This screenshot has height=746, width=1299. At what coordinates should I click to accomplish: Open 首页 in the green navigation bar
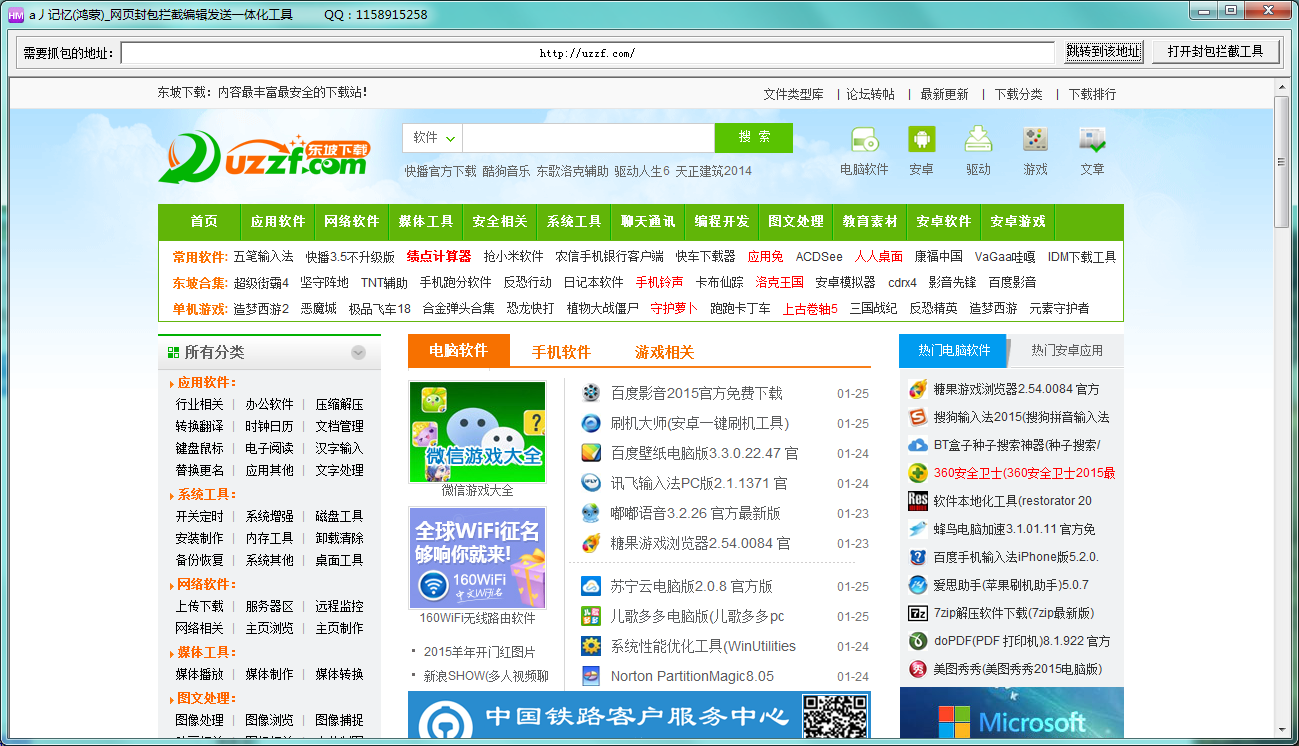[204, 222]
